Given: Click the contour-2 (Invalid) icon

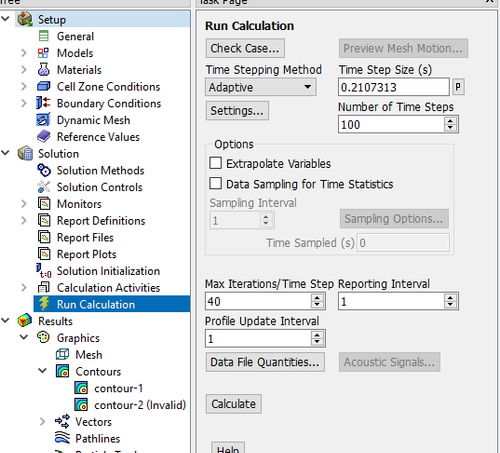Looking at the screenshot, I should tap(81, 405).
